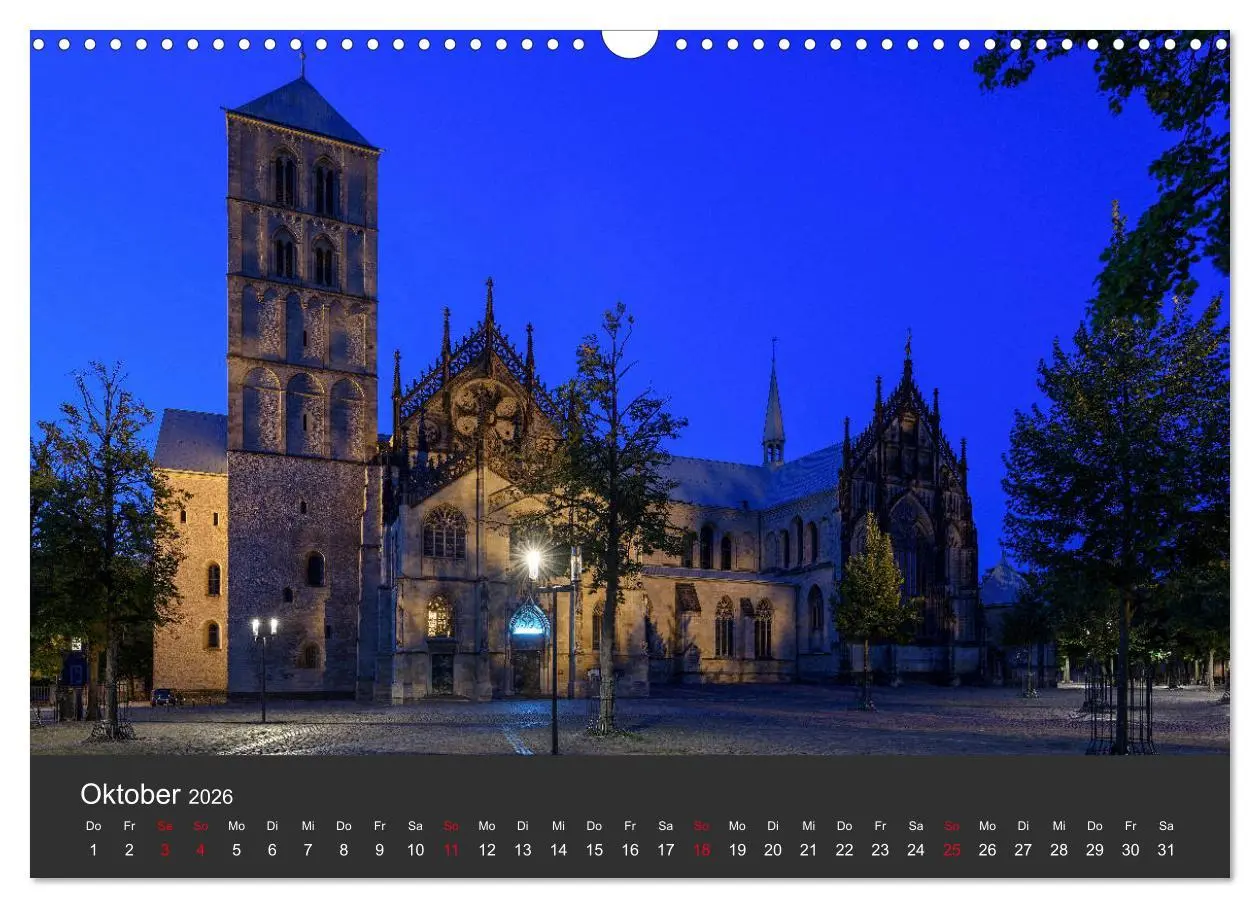This screenshot has width=1260, height=908.
Task: Pick the red Sunday date 4
Action: coord(201,850)
